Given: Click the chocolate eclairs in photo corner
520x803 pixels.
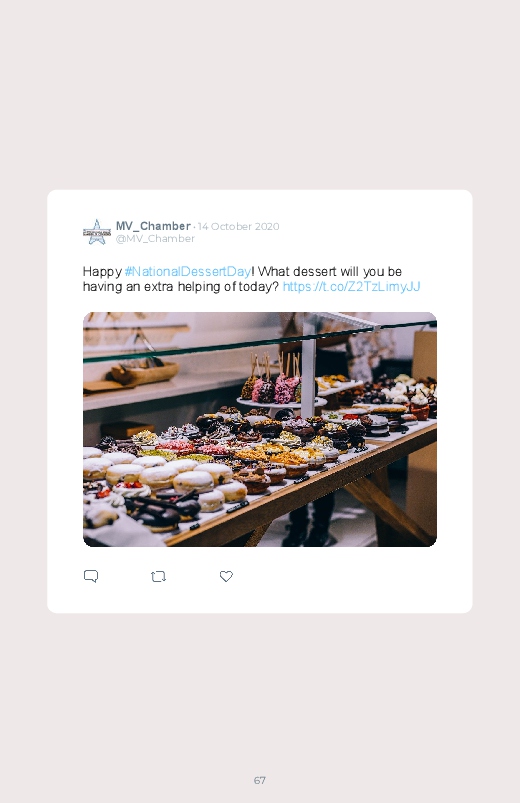Looking at the screenshot, I should [x=161, y=510].
